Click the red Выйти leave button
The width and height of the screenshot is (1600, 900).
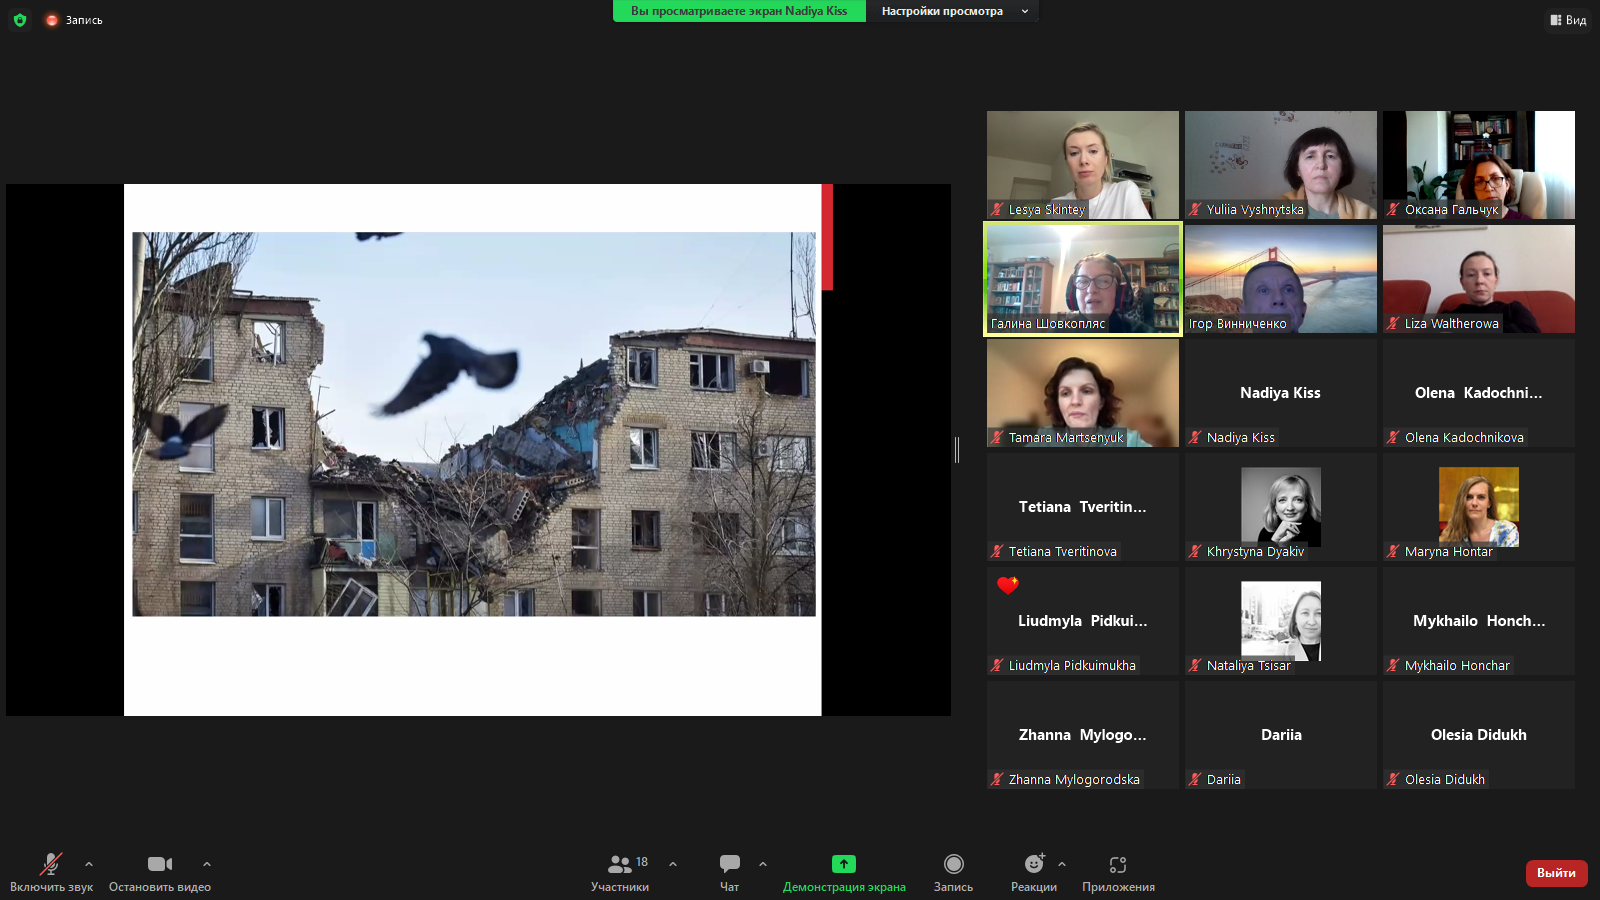(1556, 873)
